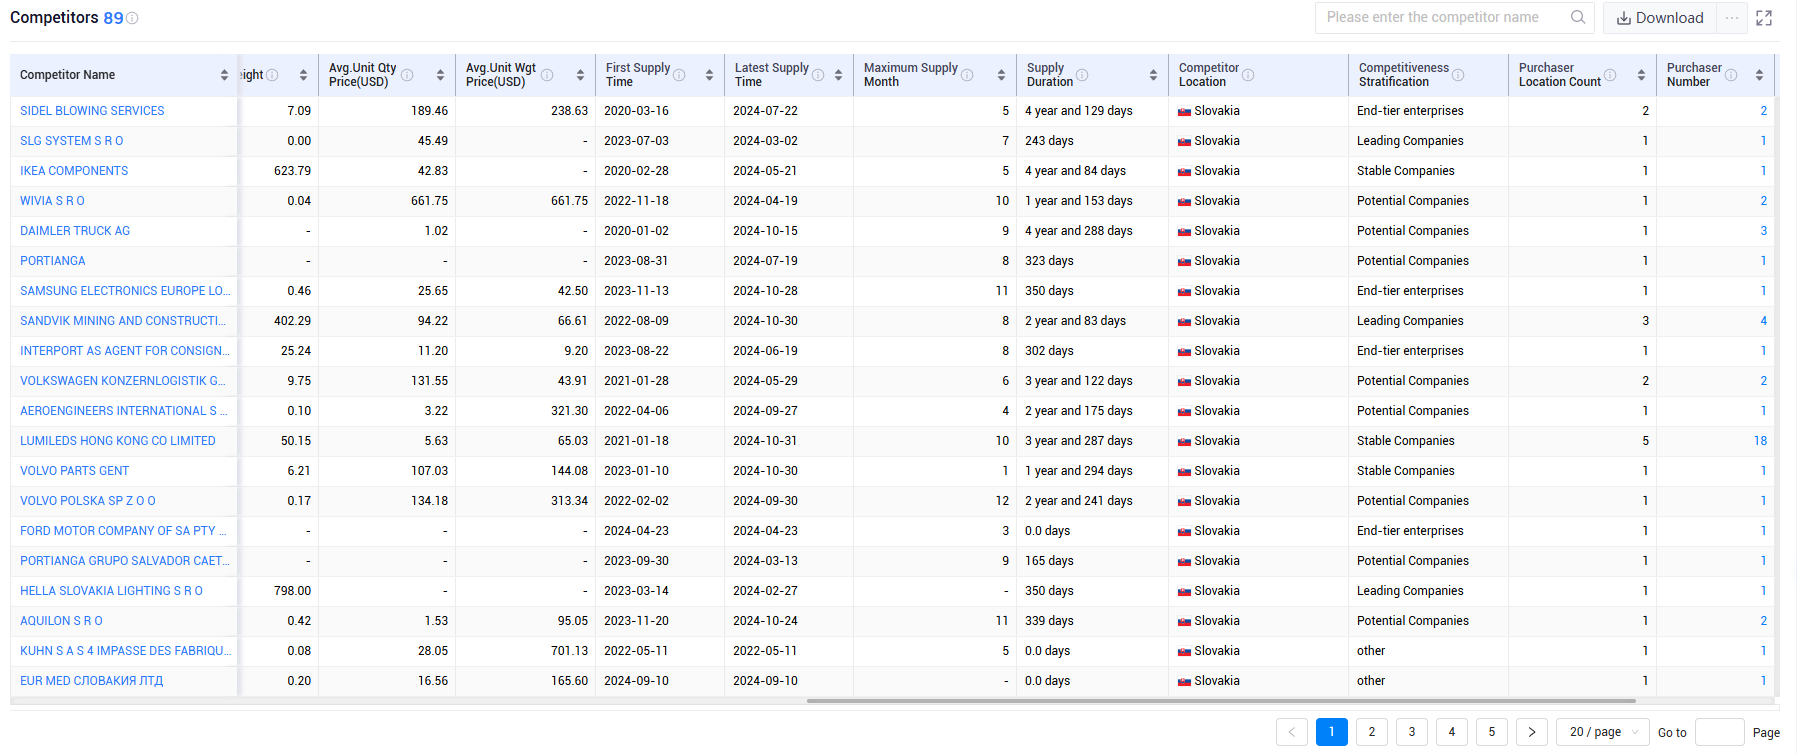Open LUMILEDS HONG KONG CO LIMITED link
The image size is (1797, 754).
pos(118,441)
